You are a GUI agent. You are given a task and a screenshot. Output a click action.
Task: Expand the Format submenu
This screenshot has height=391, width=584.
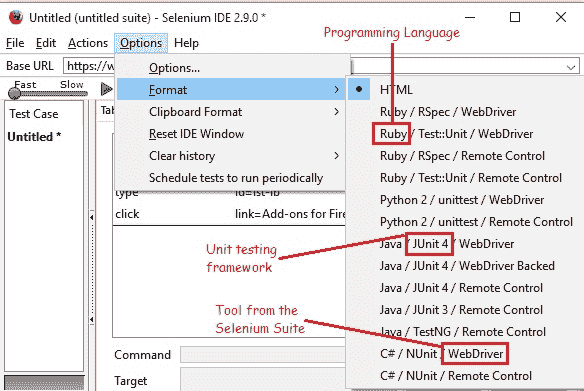pyautogui.click(x=231, y=89)
